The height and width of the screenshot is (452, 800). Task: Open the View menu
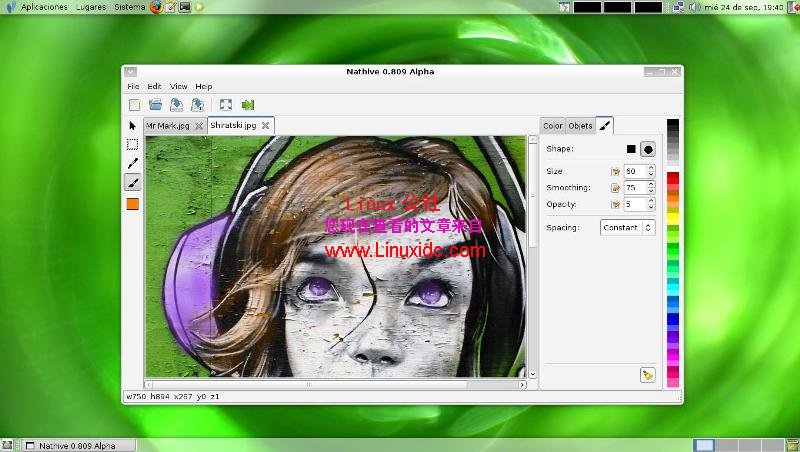(179, 87)
